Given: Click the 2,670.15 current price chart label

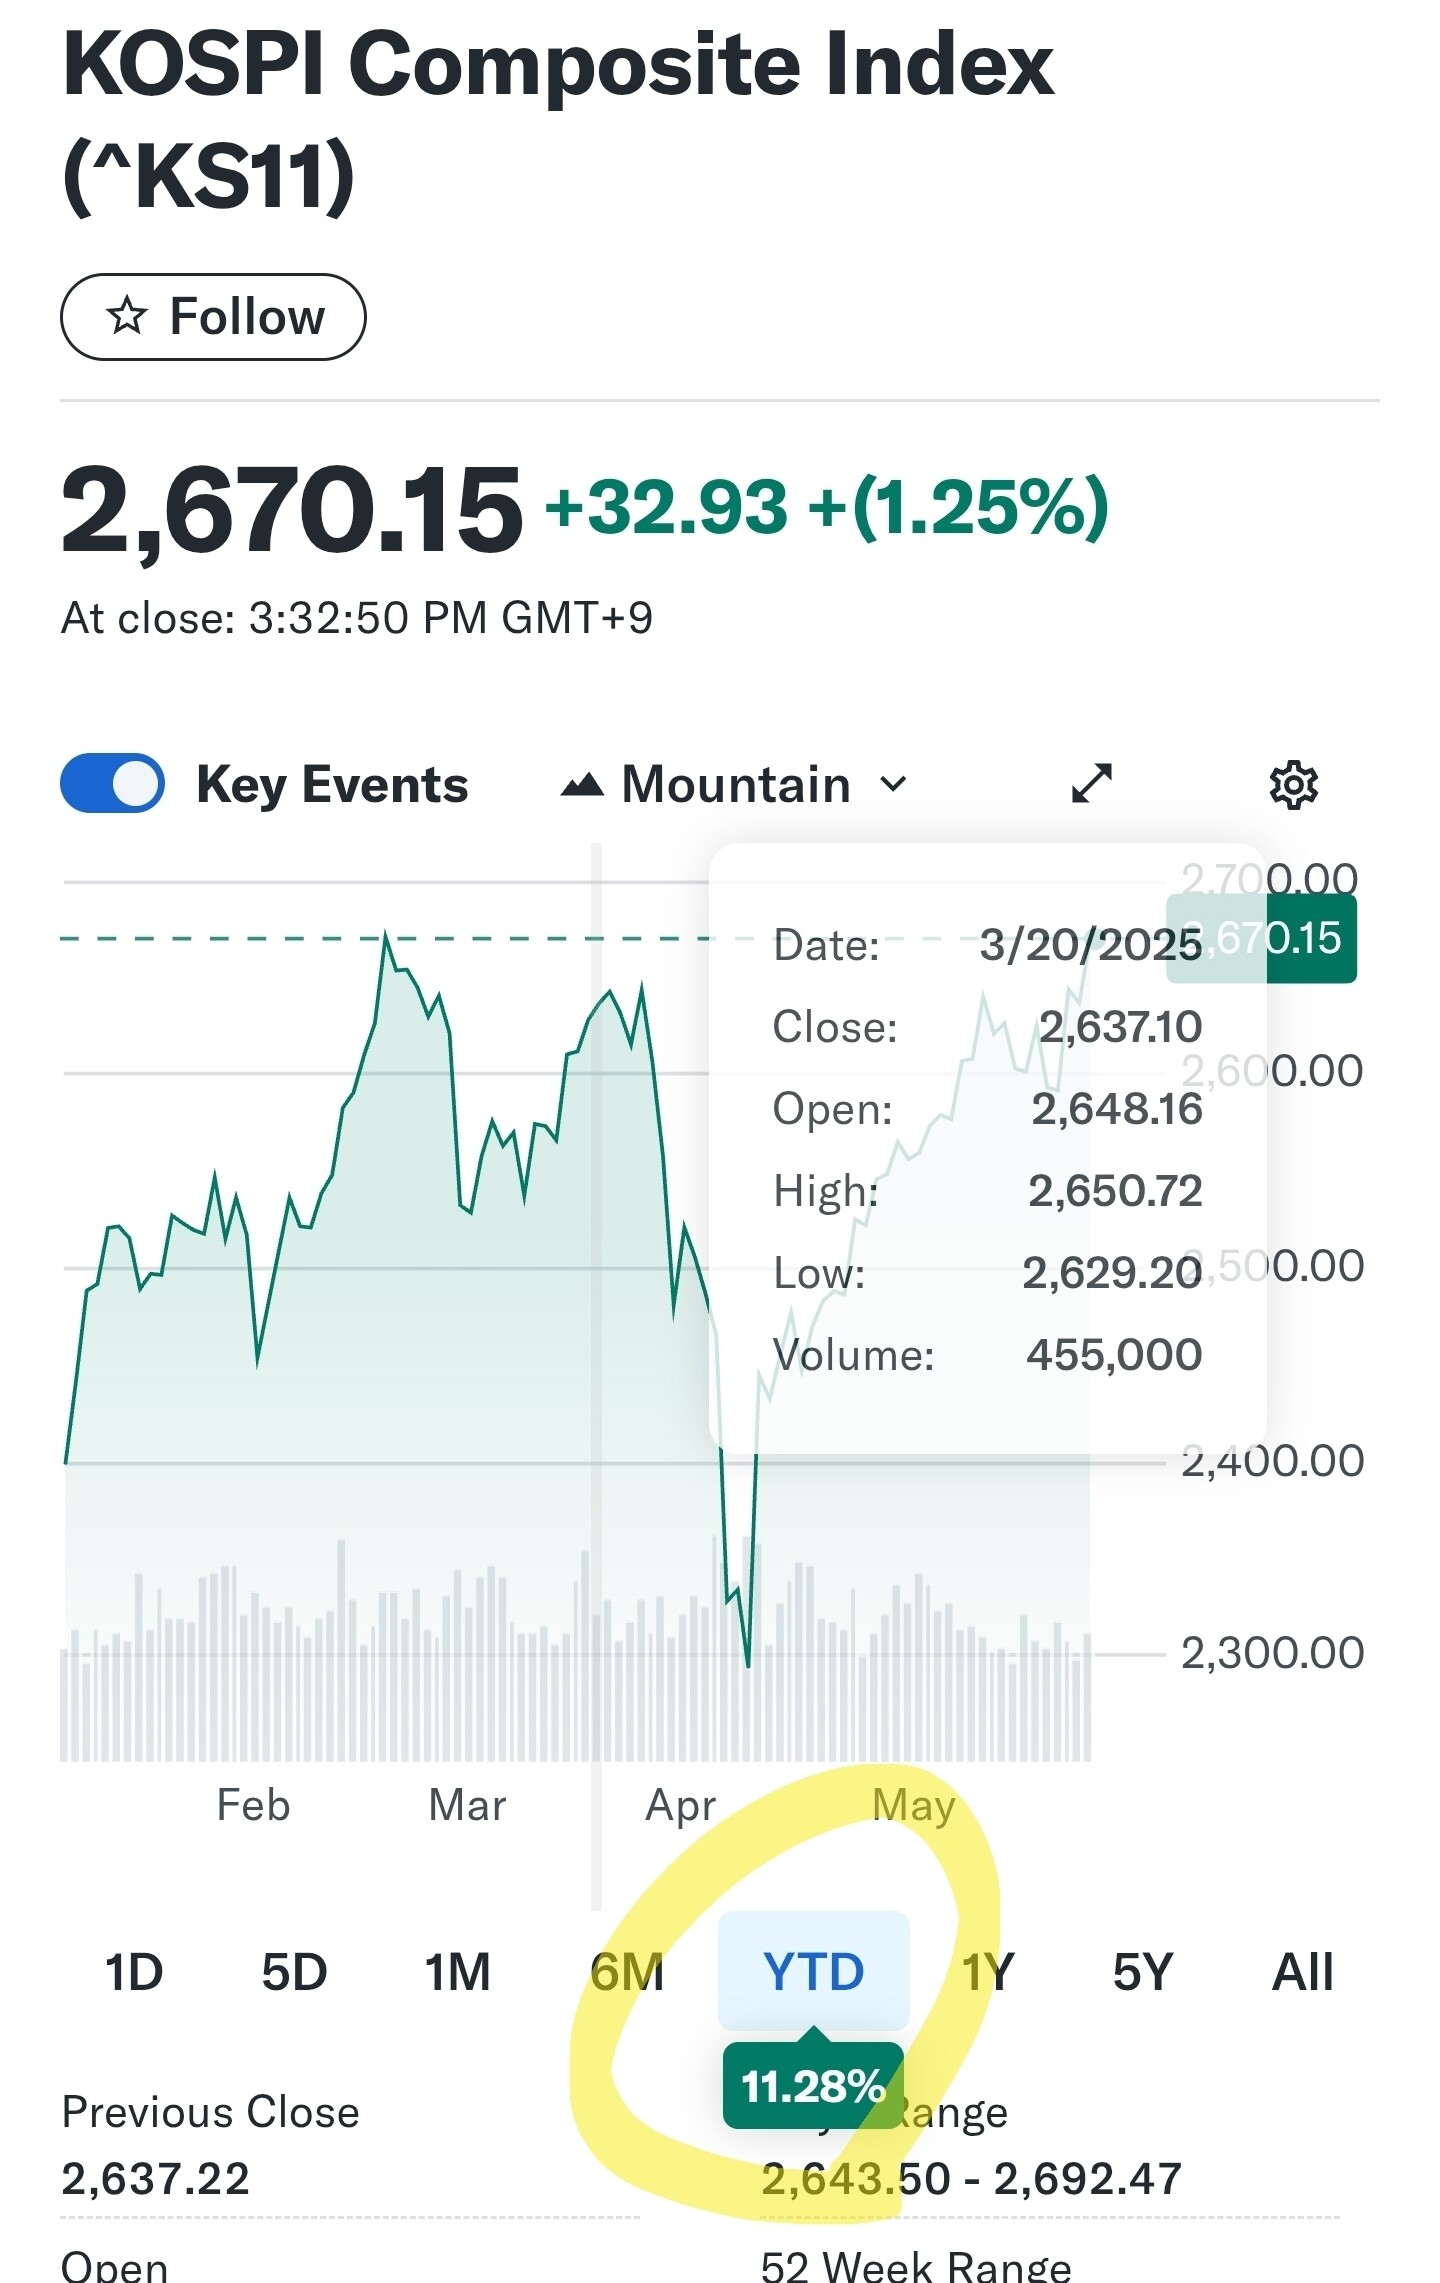Looking at the screenshot, I should [x=1310, y=939].
